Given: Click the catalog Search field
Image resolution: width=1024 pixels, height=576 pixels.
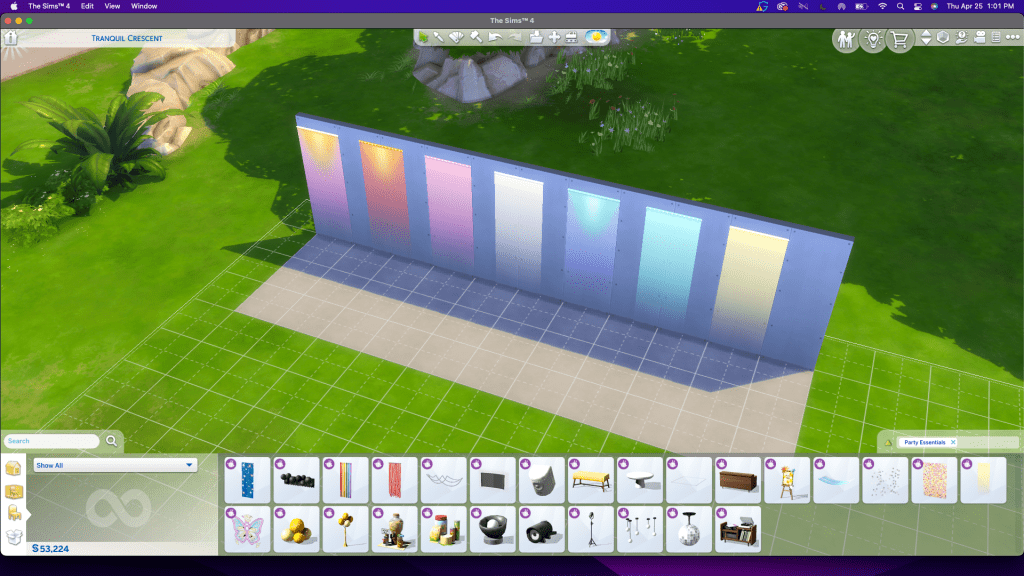Looking at the screenshot, I should coord(52,441).
